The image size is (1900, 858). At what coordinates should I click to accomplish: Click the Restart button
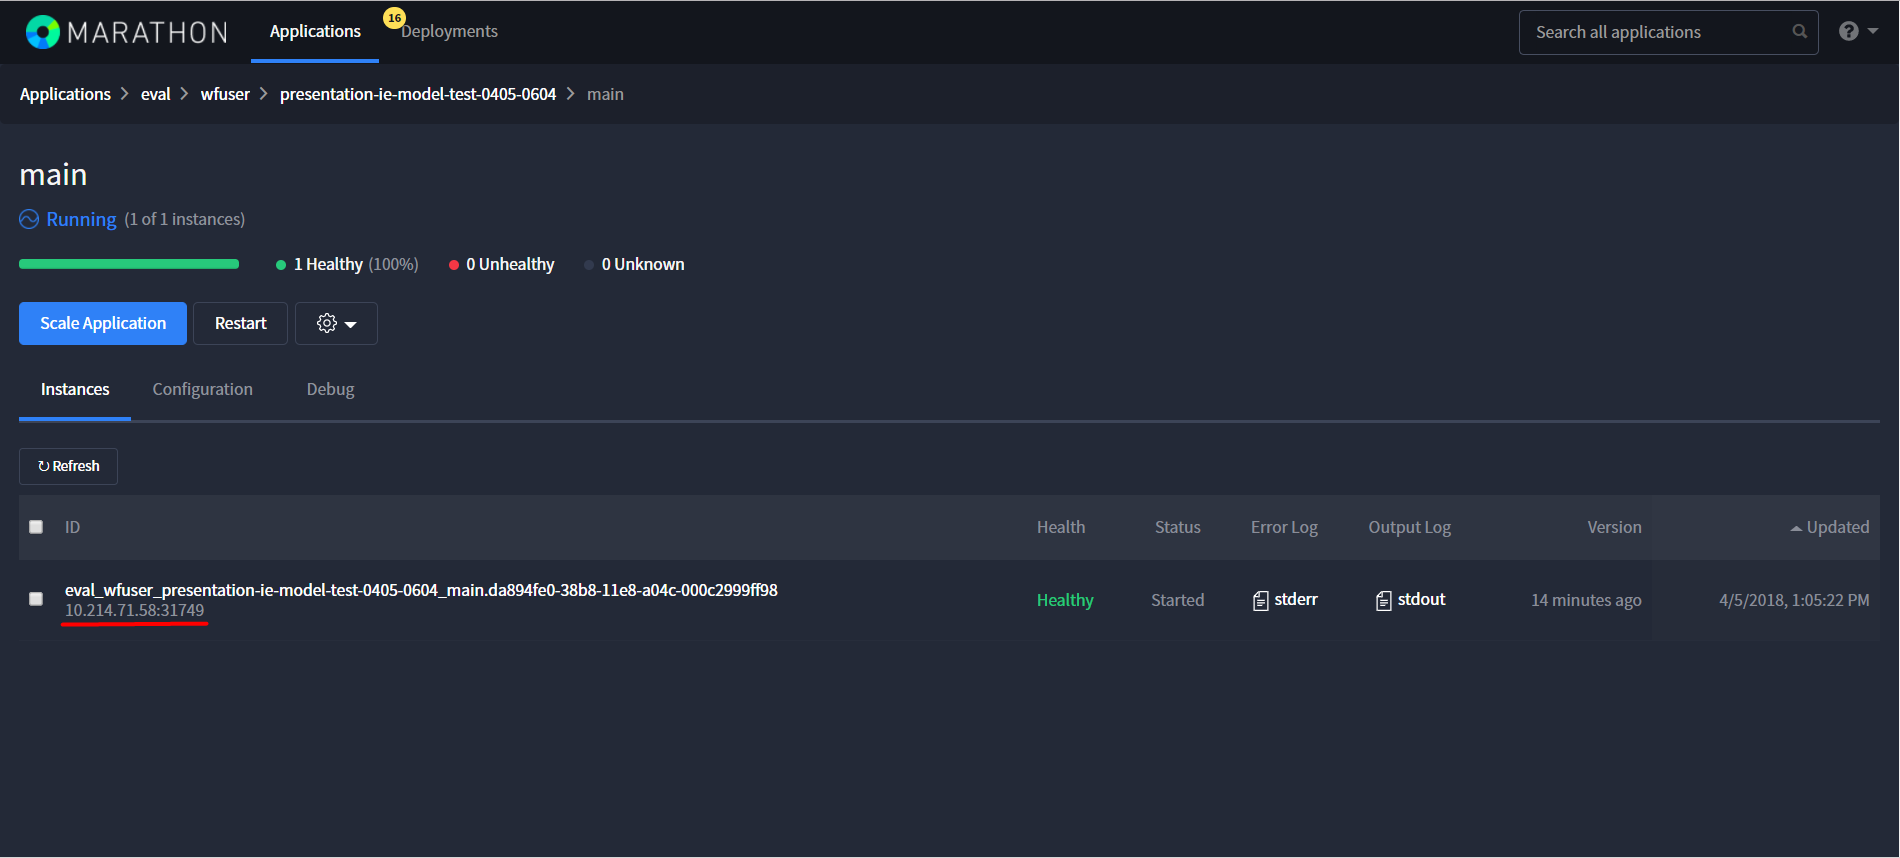coord(240,323)
